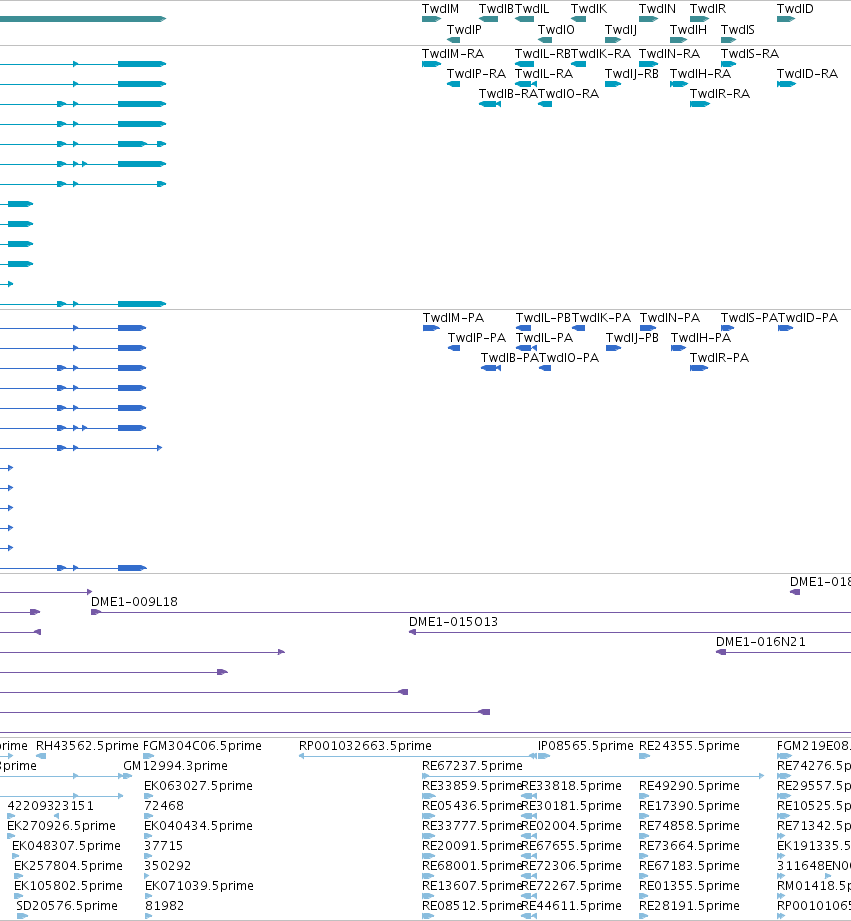The width and height of the screenshot is (851, 921).
Task: Click the RE20091.5prime EST label
Action: coord(472,846)
